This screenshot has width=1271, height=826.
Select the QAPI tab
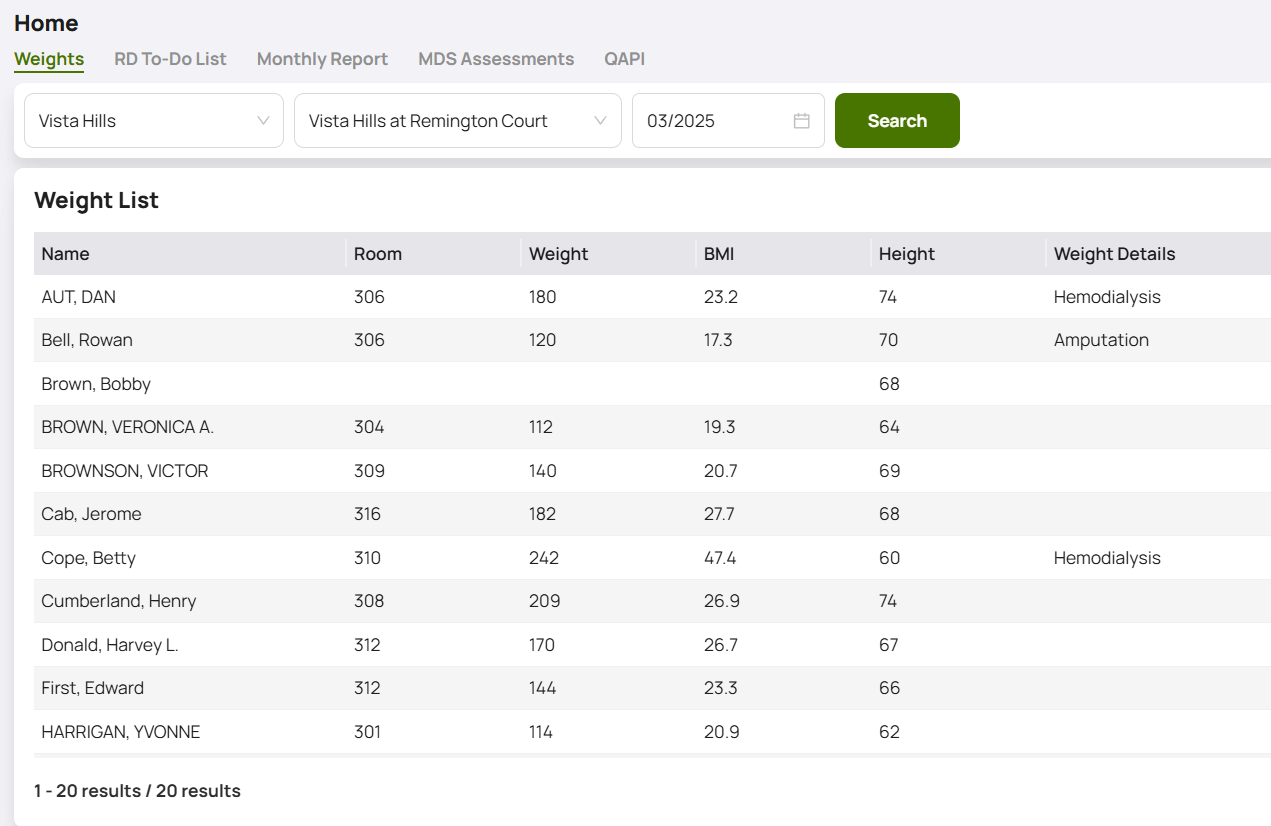(624, 59)
